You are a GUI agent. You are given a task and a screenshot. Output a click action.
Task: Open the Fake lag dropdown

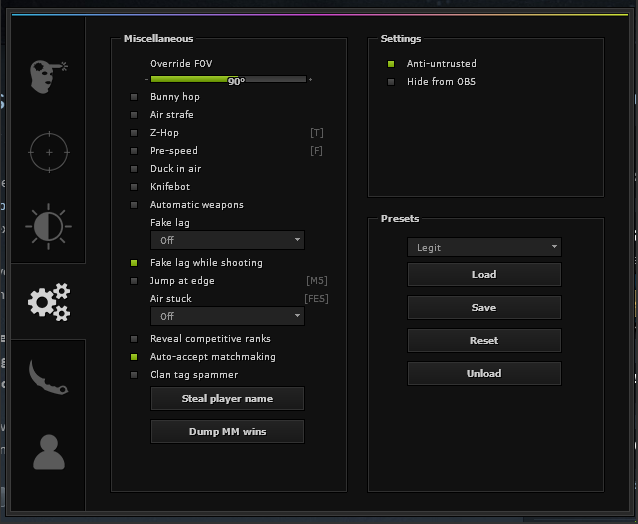click(x=227, y=240)
